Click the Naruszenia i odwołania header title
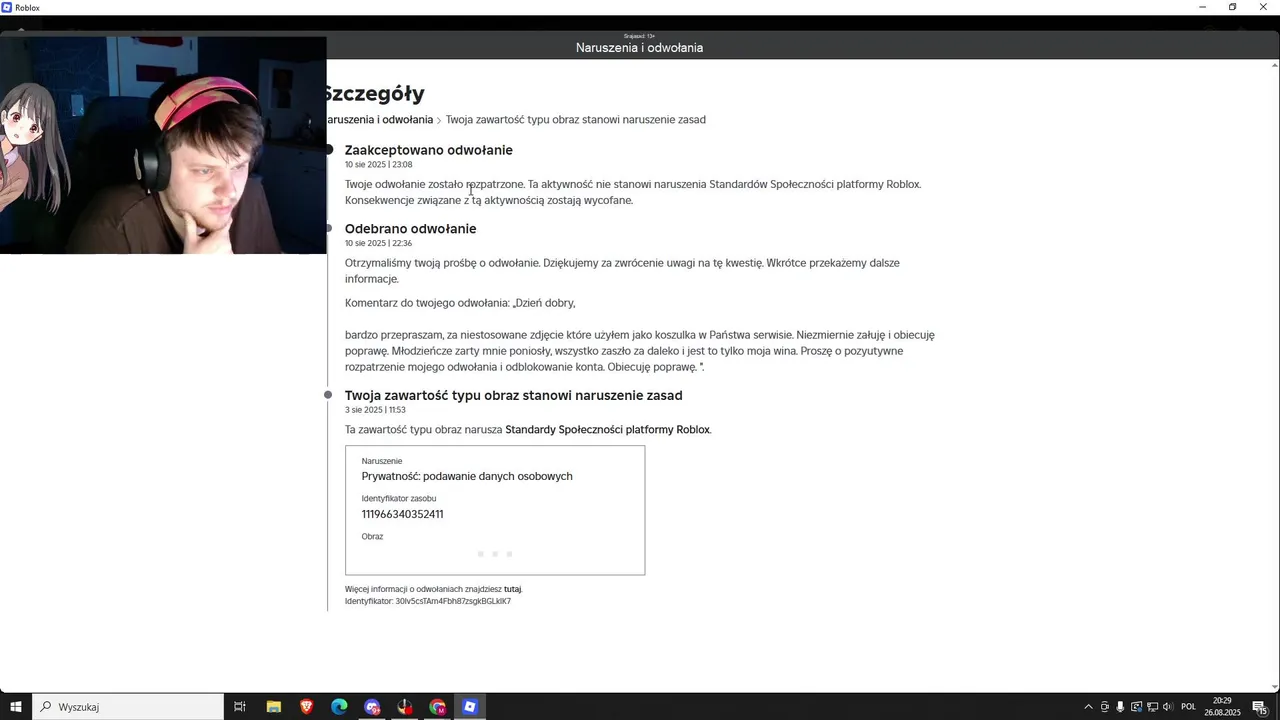Image resolution: width=1280 pixels, height=720 pixels. tap(639, 48)
